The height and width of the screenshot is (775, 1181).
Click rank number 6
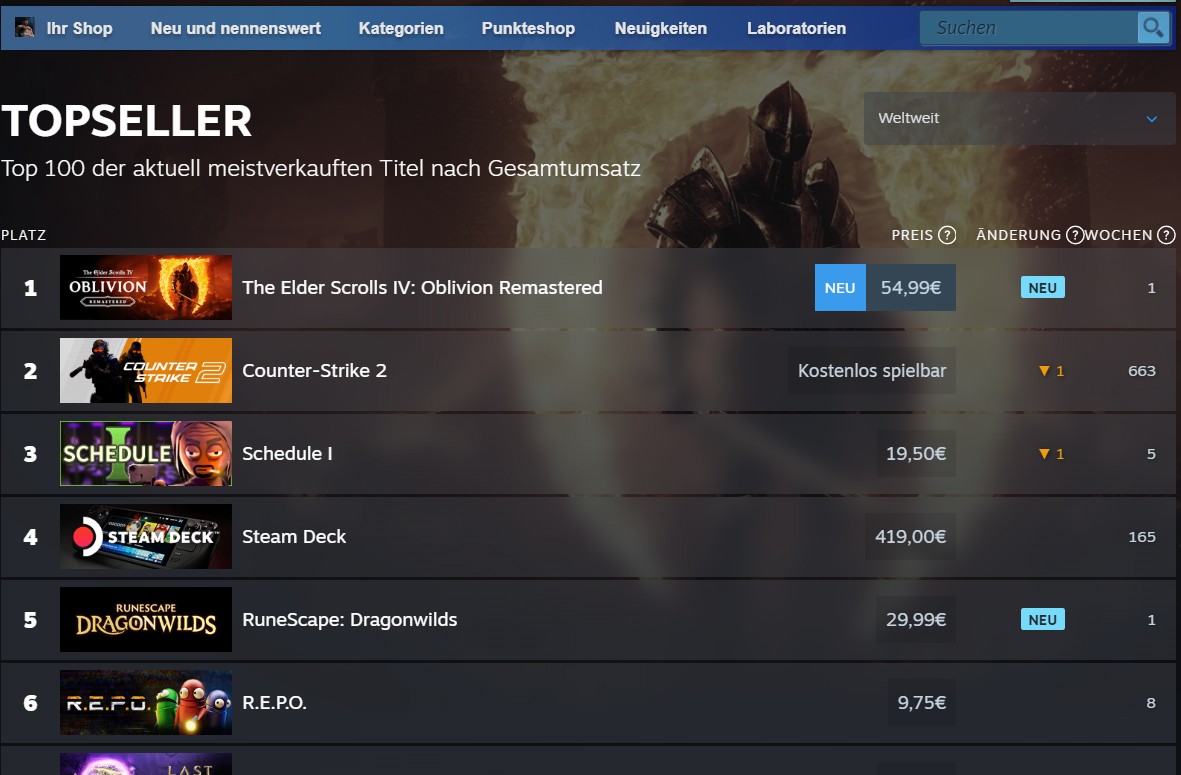coord(30,702)
